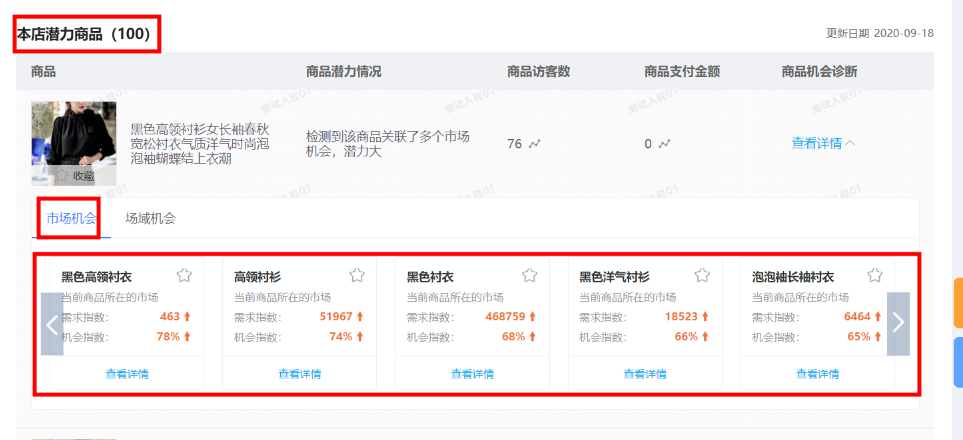Click the 黑色洋气衬衫 card title
The width and height of the screenshot is (963, 440).
pos(614,277)
